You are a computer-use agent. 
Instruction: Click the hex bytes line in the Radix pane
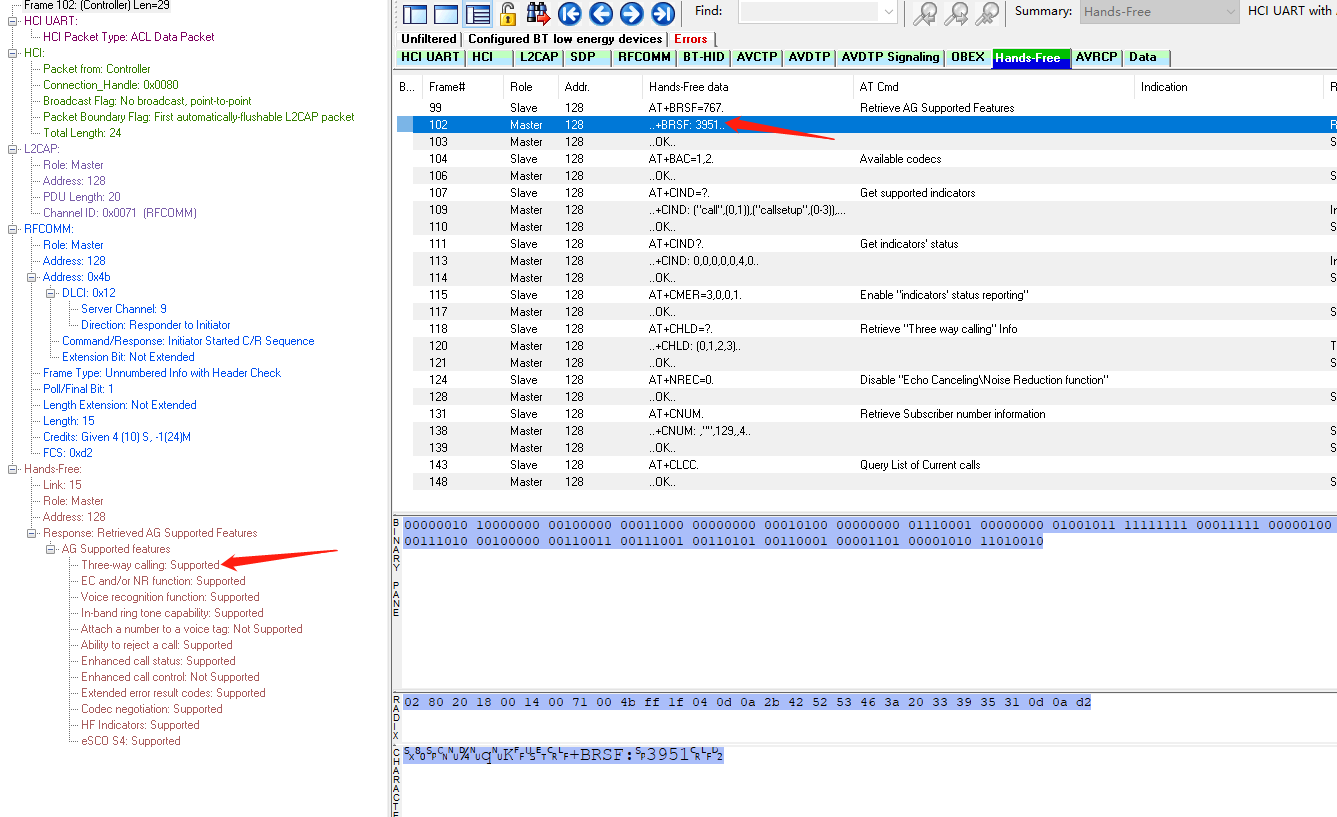click(x=748, y=702)
